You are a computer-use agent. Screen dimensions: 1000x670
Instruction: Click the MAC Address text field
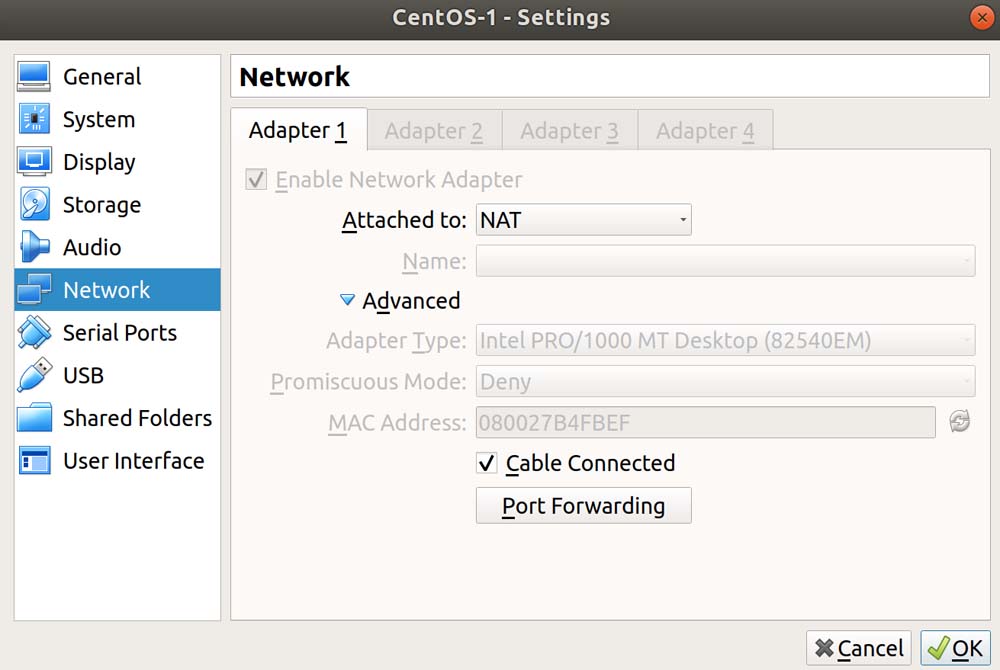705,423
